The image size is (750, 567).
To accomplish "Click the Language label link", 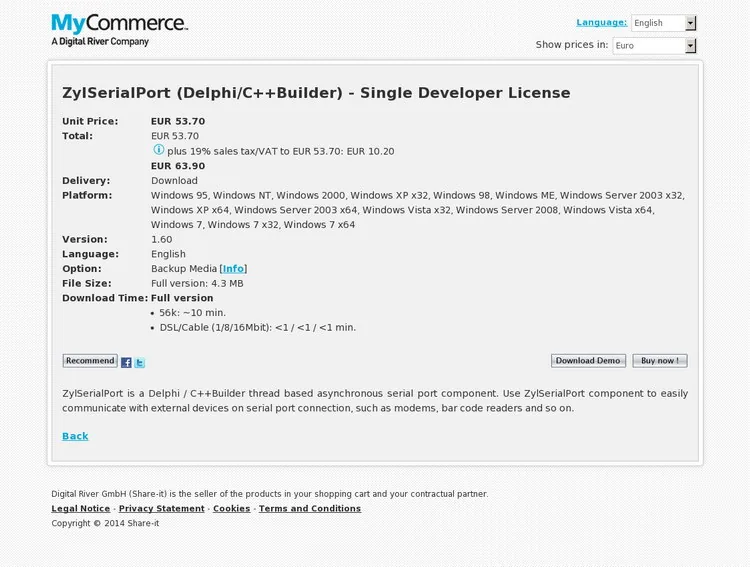I will click(601, 22).
